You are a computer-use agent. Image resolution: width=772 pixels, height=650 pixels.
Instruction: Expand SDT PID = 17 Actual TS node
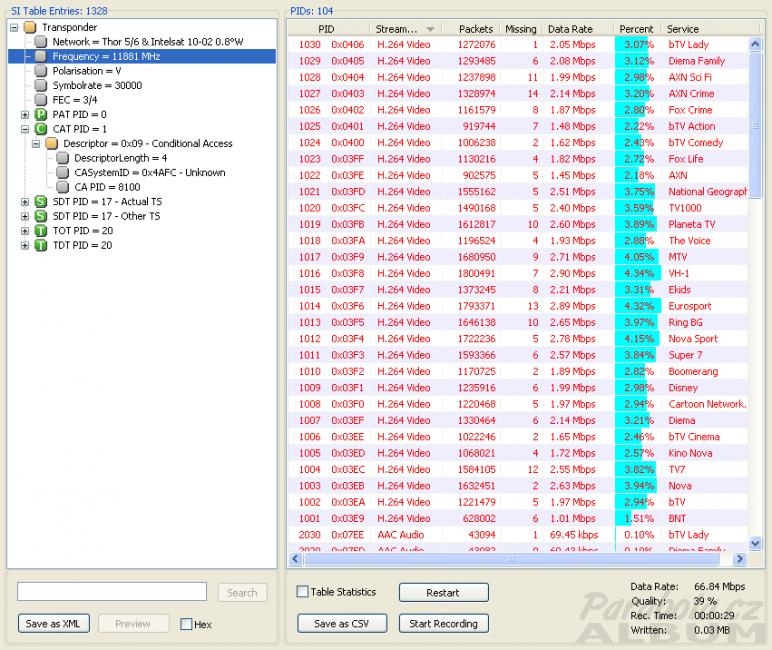tap(25, 202)
